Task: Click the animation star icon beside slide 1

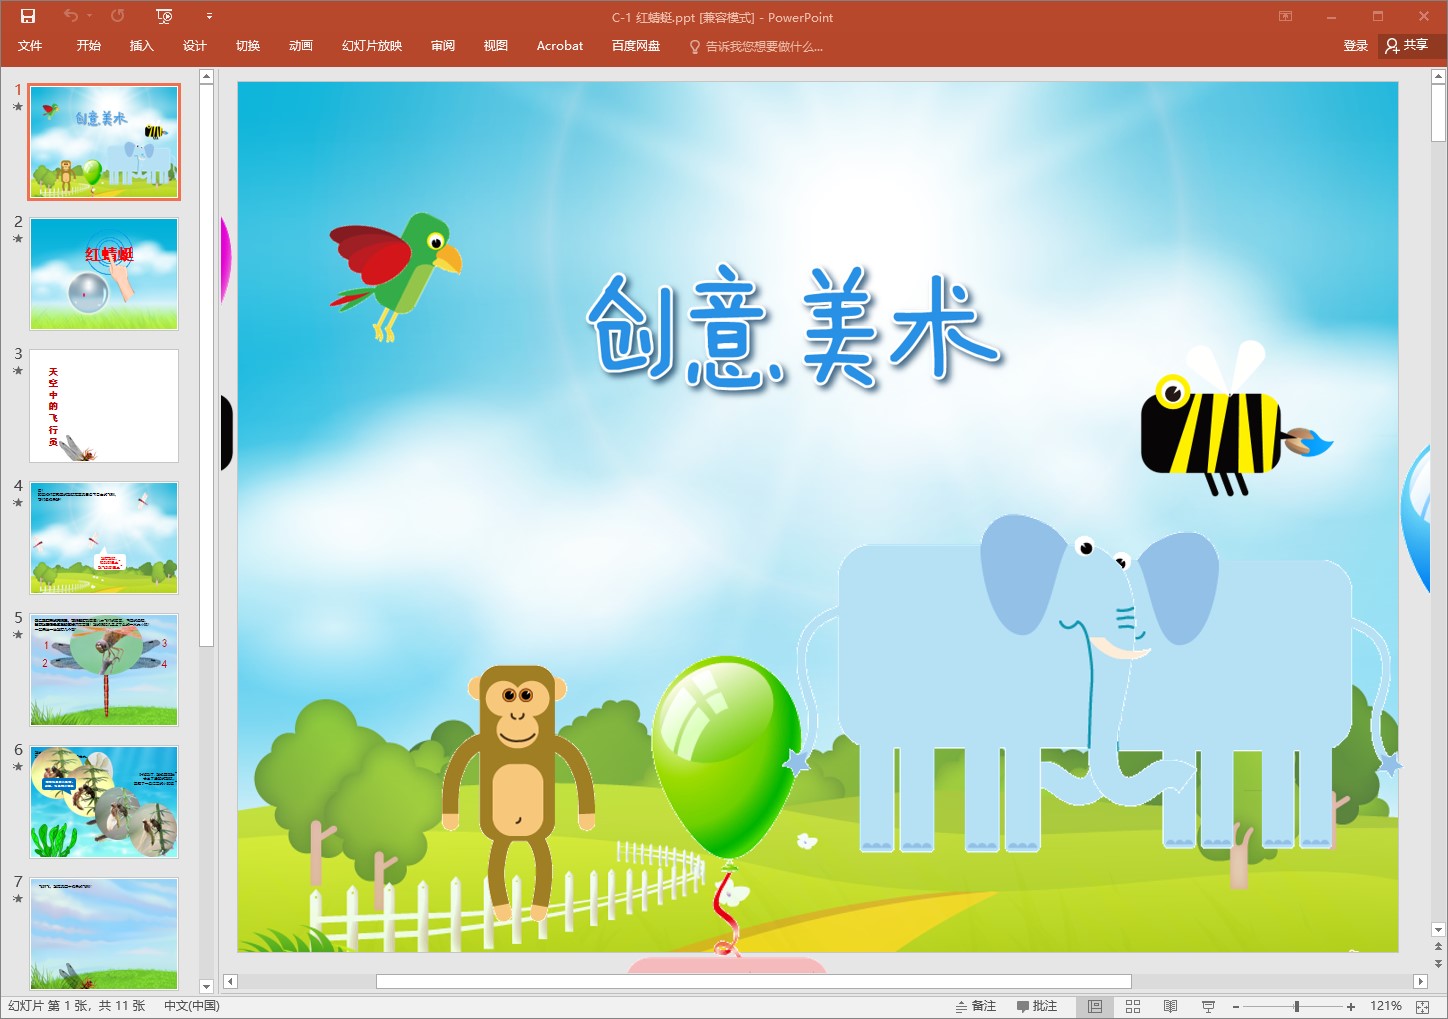Action: pos(18,107)
